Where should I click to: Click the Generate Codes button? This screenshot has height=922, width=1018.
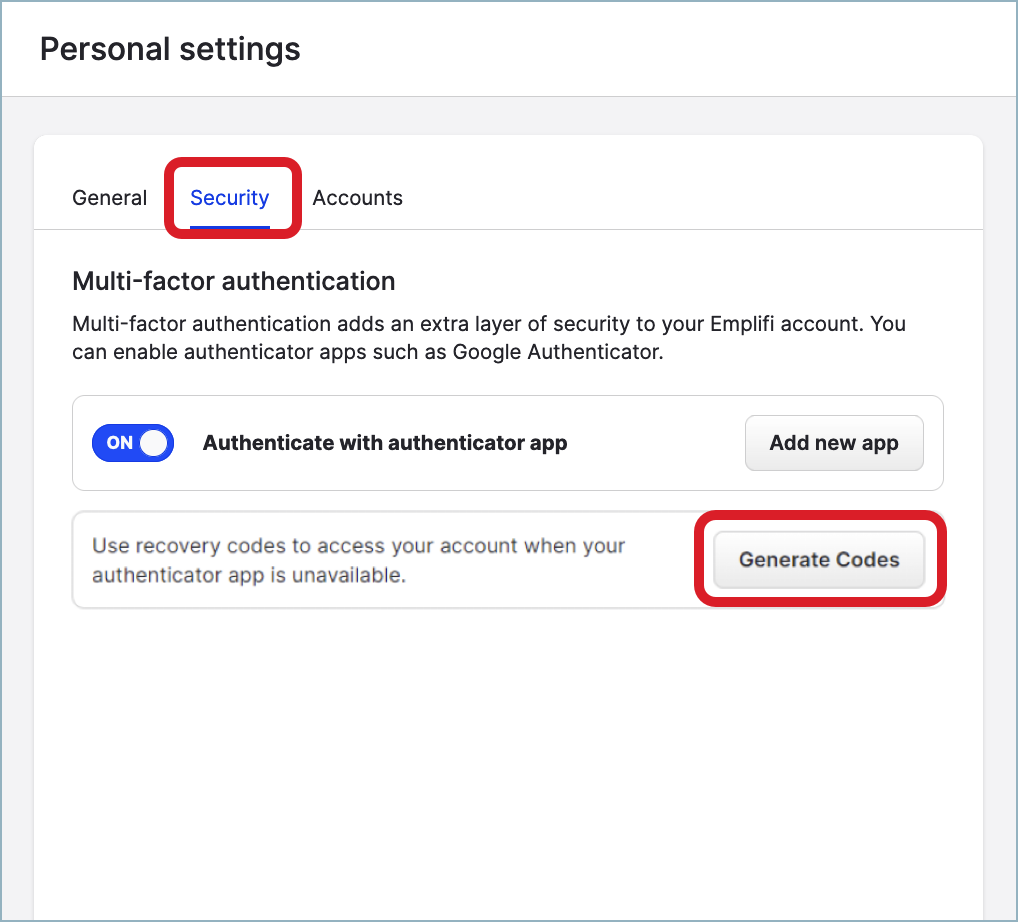(819, 560)
